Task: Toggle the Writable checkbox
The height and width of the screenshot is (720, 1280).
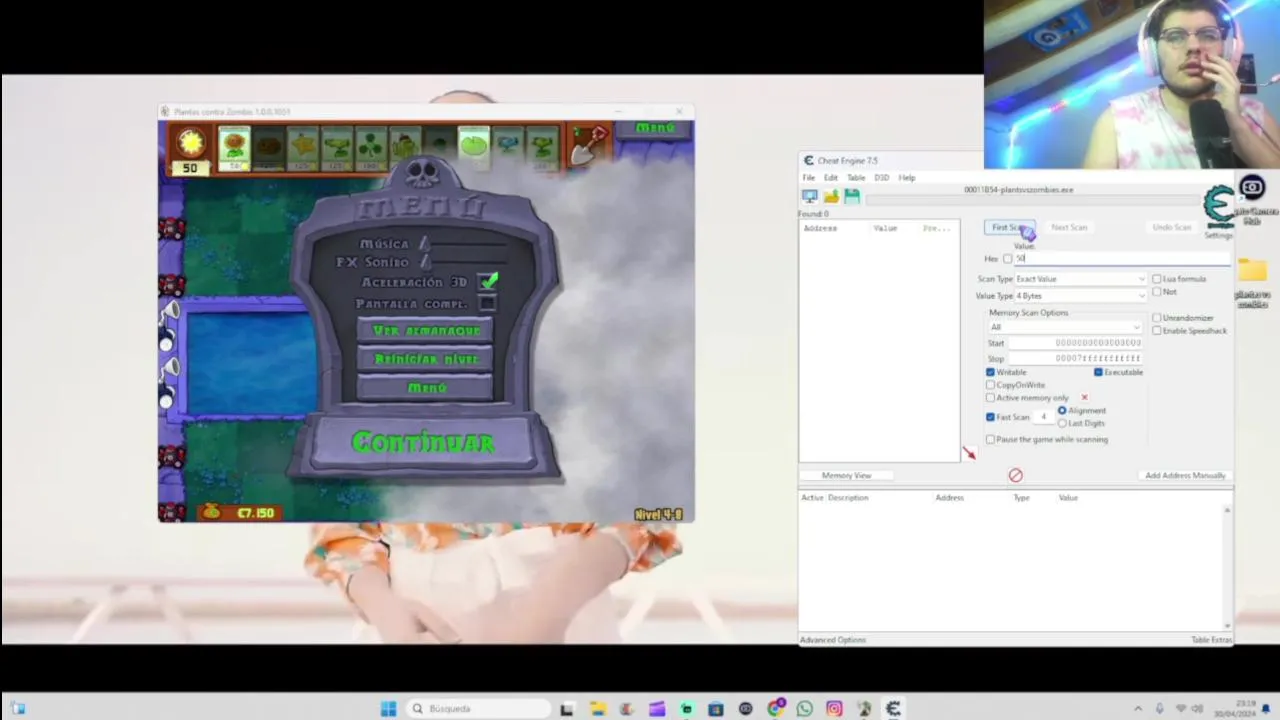Action: coord(990,372)
